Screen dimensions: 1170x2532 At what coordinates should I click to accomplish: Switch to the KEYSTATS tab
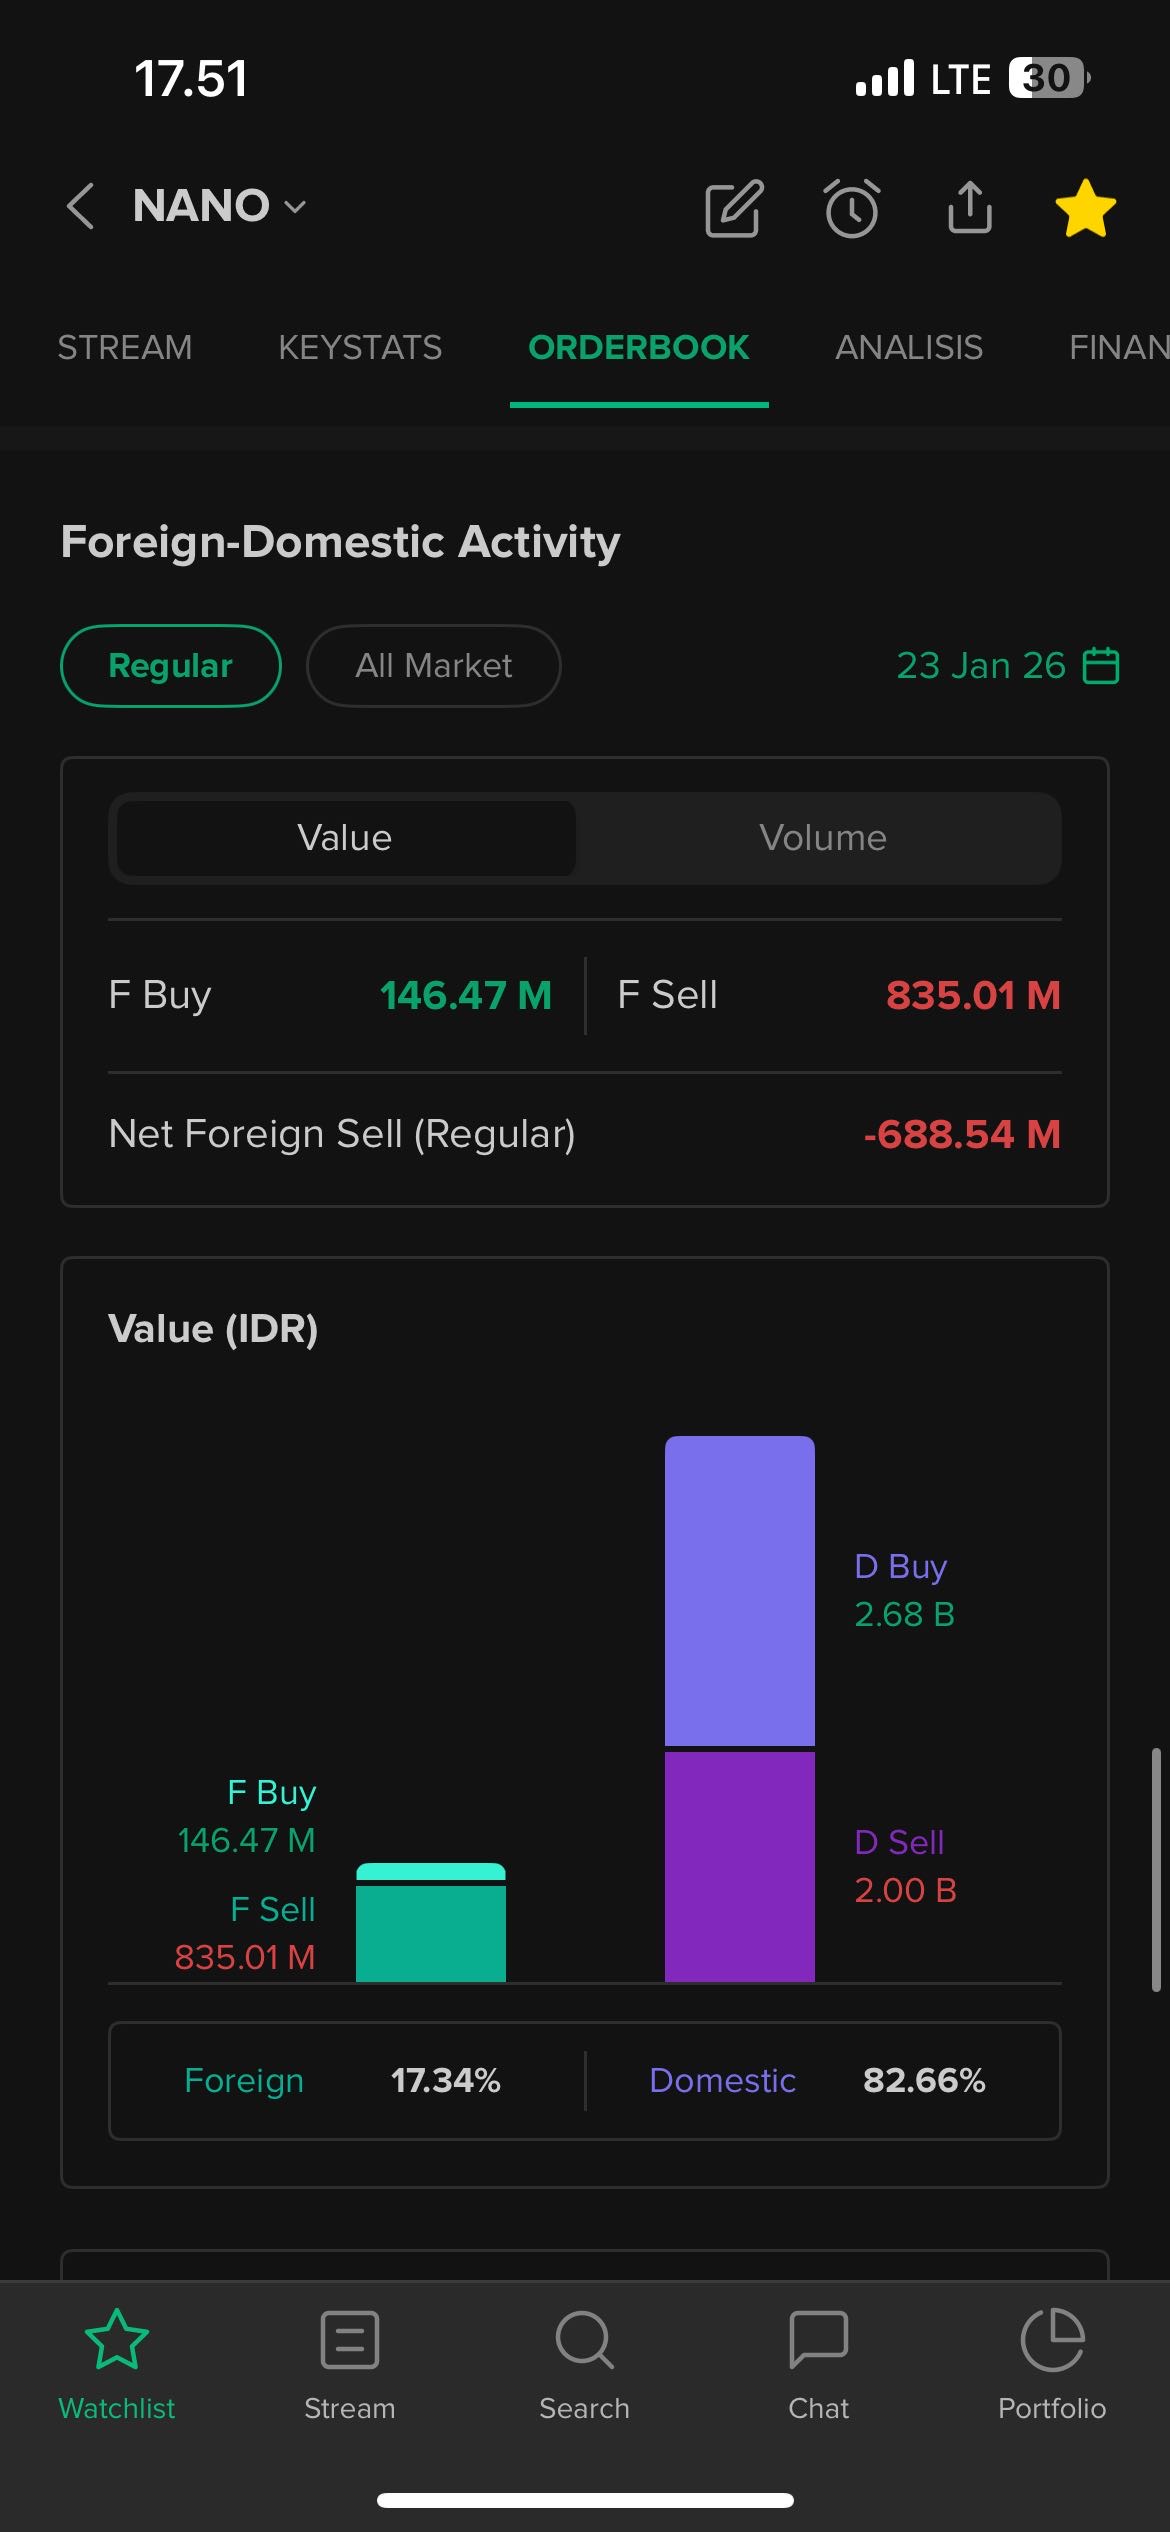tap(360, 348)
